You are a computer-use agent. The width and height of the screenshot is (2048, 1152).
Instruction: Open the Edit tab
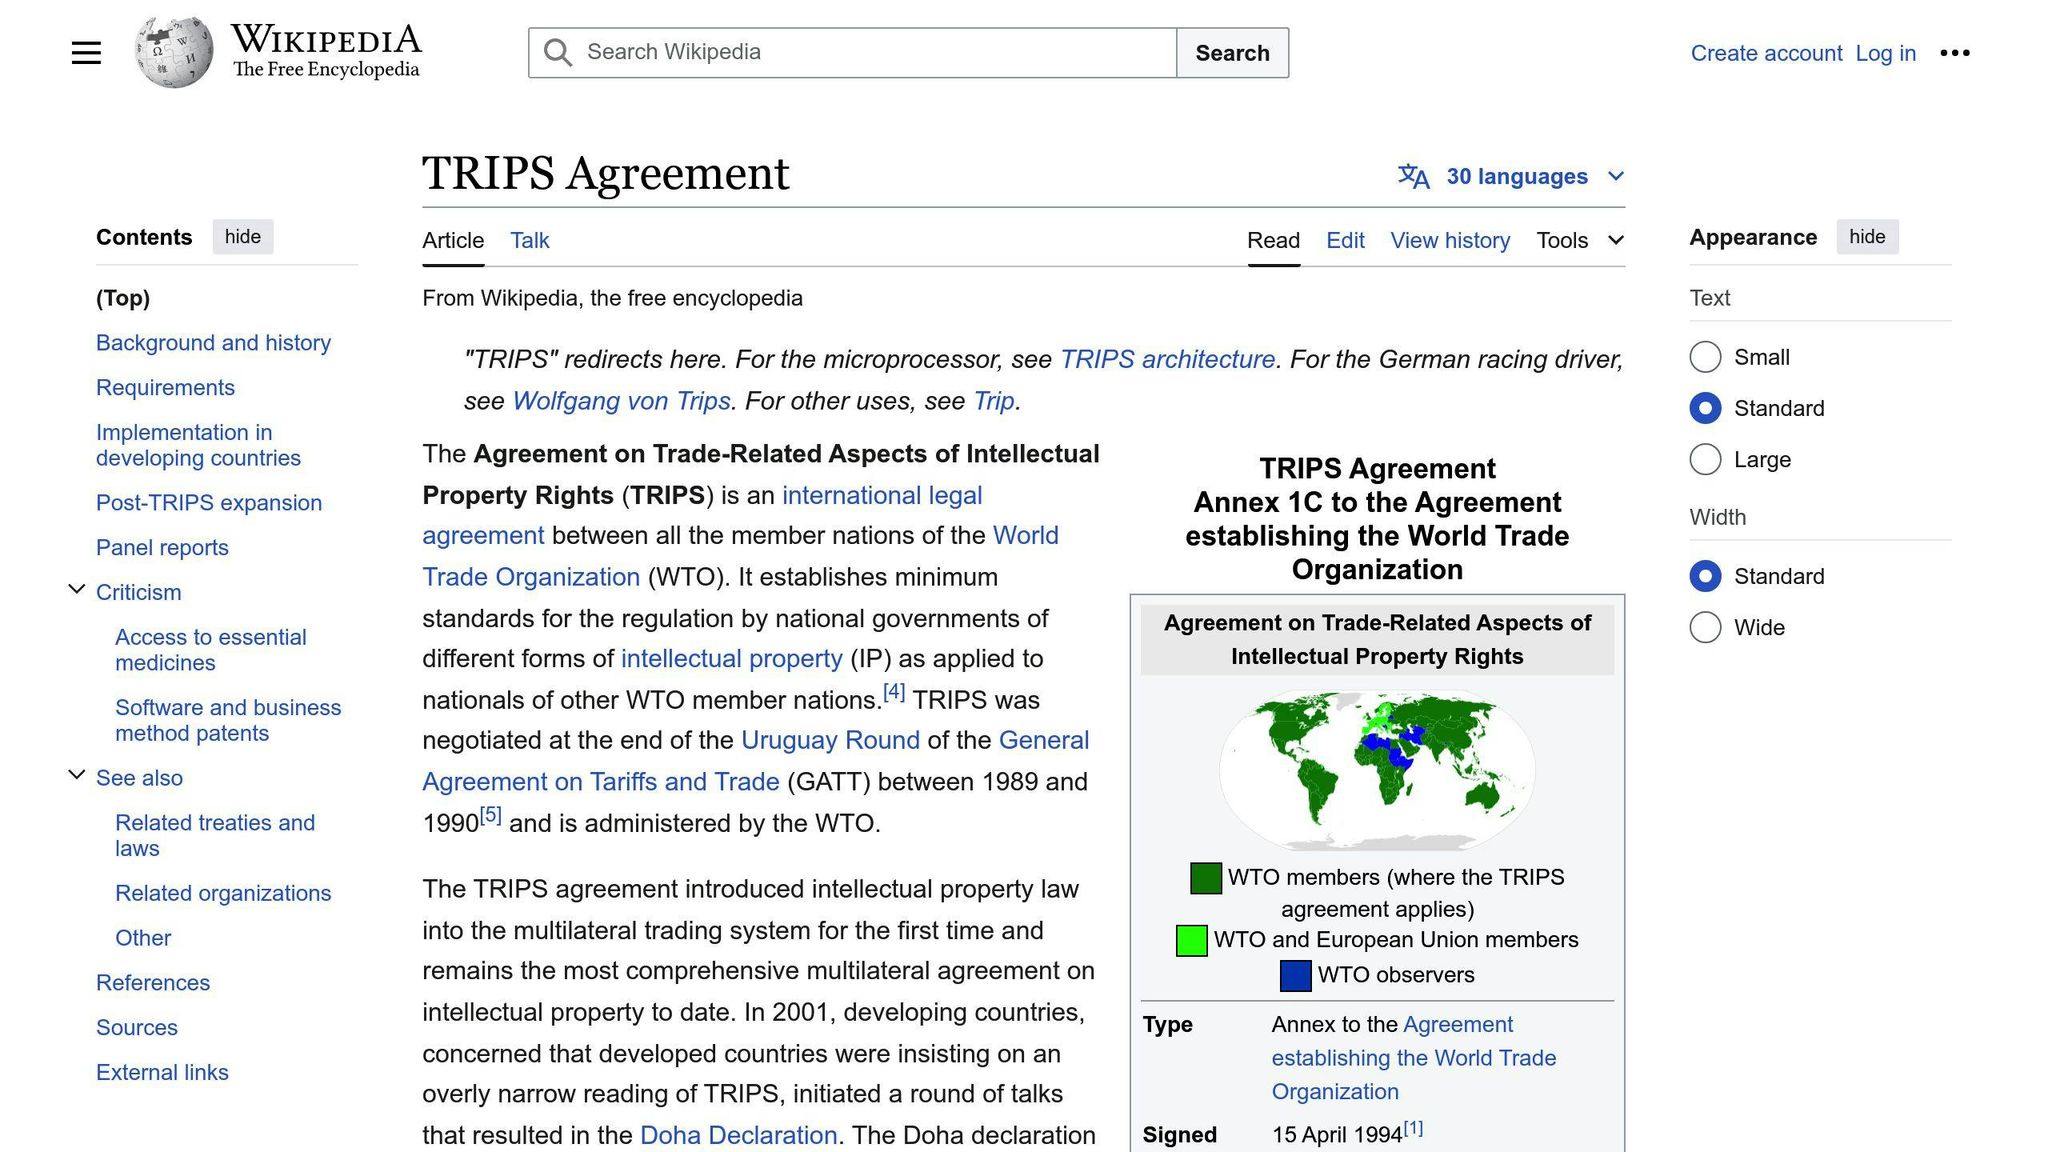1345,240
